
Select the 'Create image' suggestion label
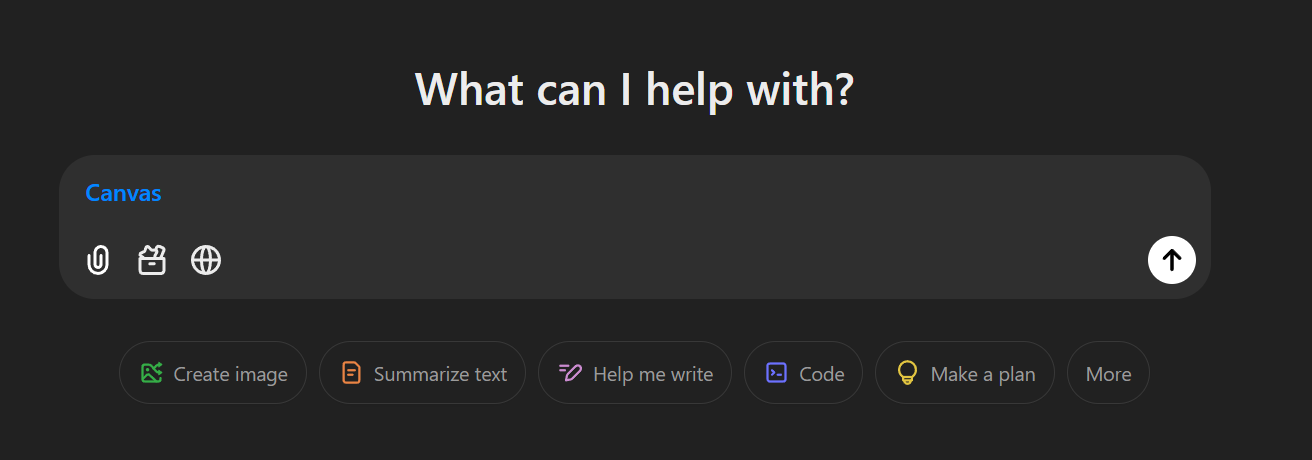coord(230,375)
